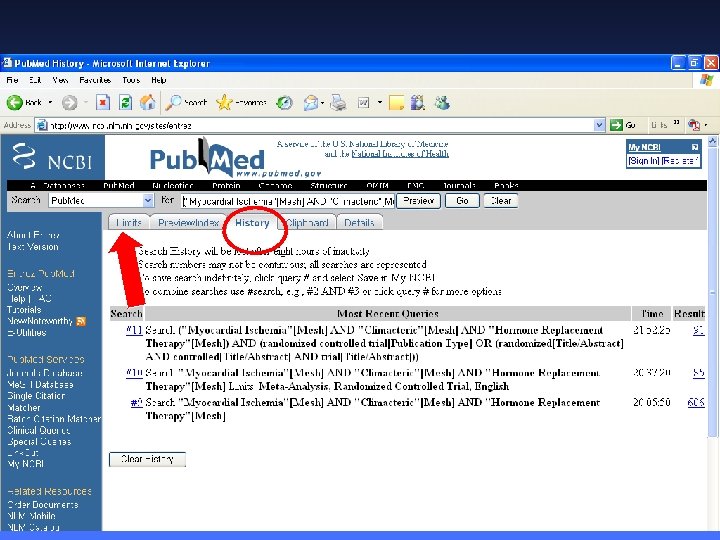The height and width of the screenshot is (540, 720).
Task: Click the Edit document toolbar icon
Action: pos(364,102)
